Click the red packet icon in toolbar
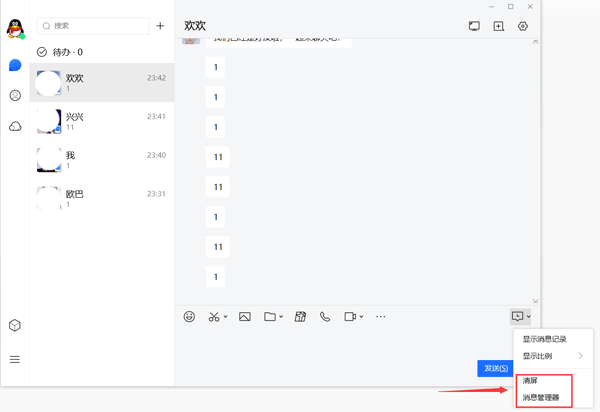Viewport: 600px width, 412px height. point(300,316)
